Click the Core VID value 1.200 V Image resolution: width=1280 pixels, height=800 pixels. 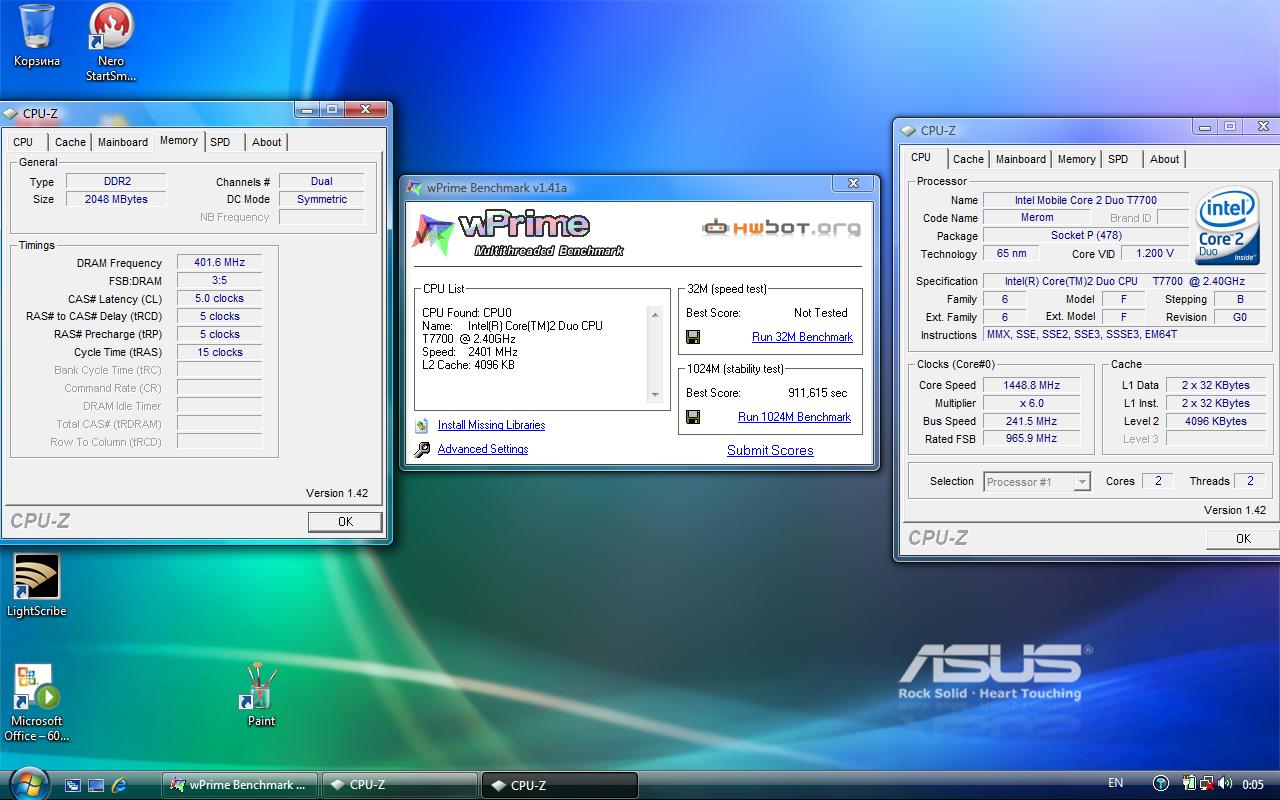[x=1155, y=254]
